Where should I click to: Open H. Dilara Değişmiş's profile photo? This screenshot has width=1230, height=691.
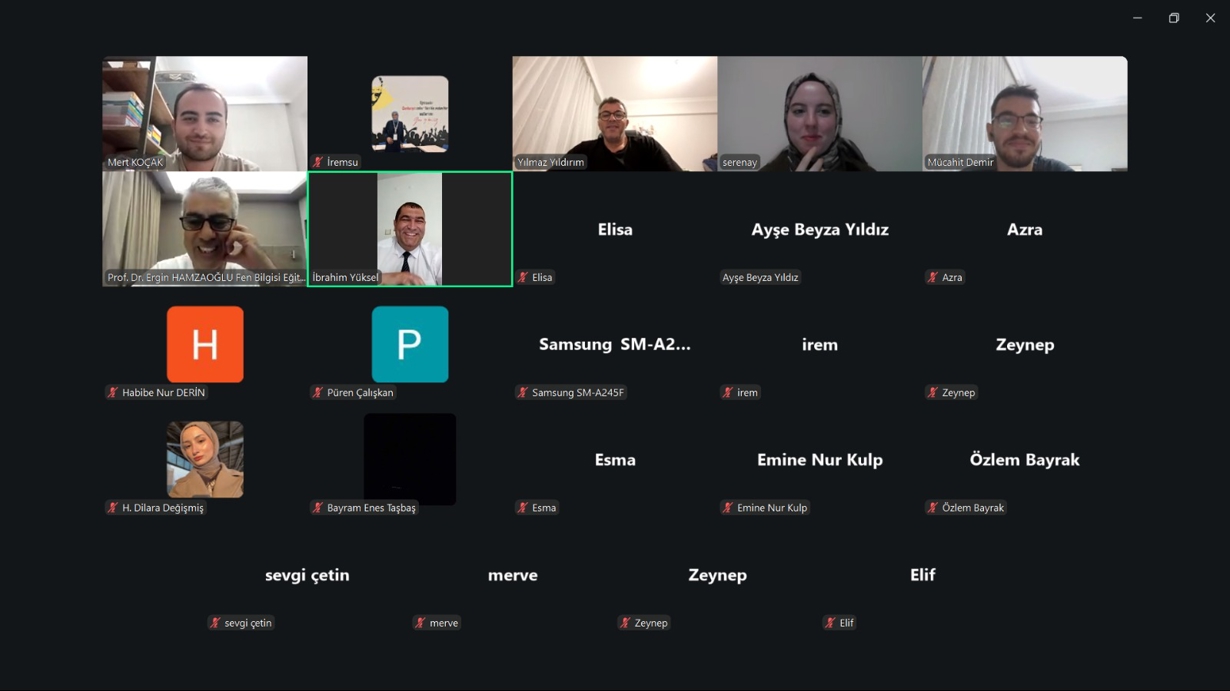205,460
